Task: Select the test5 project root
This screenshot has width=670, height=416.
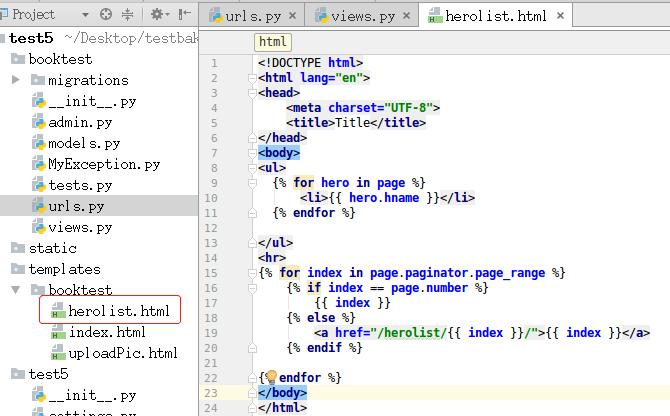Action: [x=31, y=38]
